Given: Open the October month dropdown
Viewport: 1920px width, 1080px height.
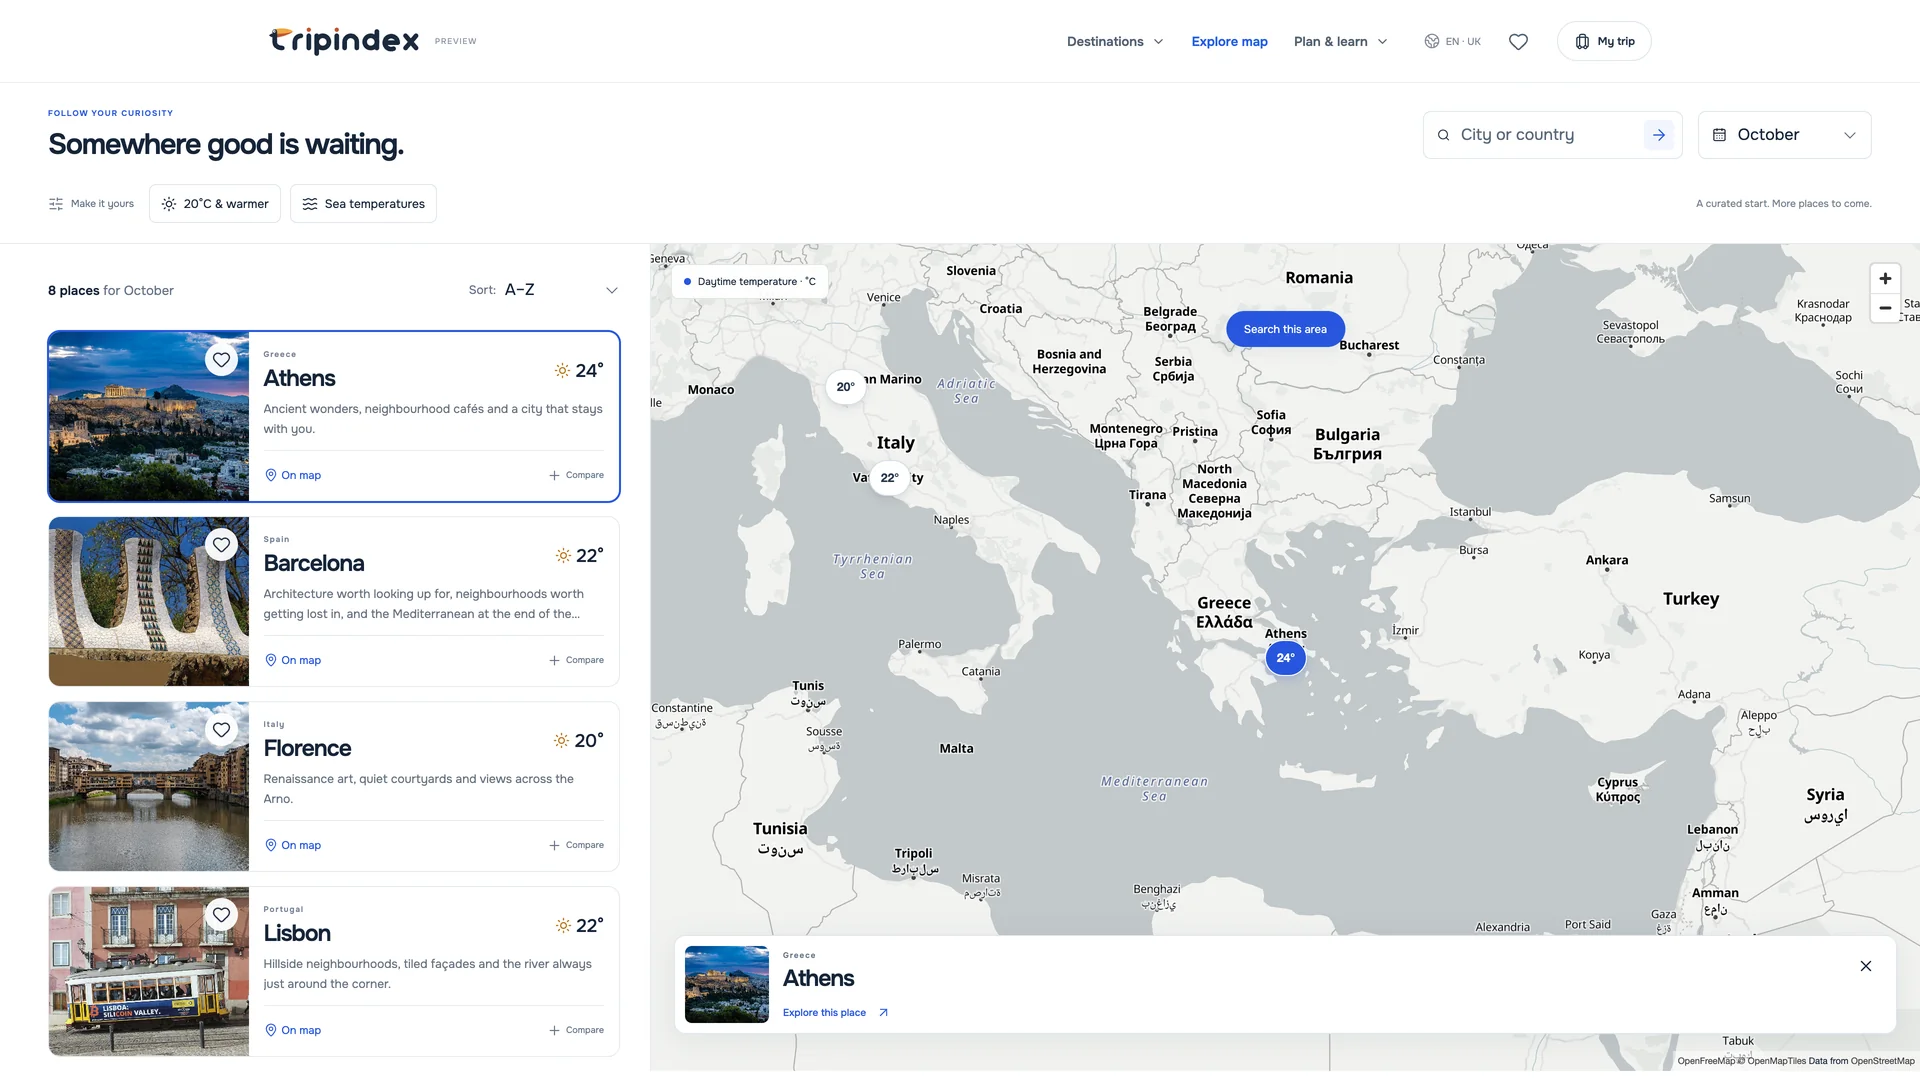Looking at the screenshot, I should 1784,135.
